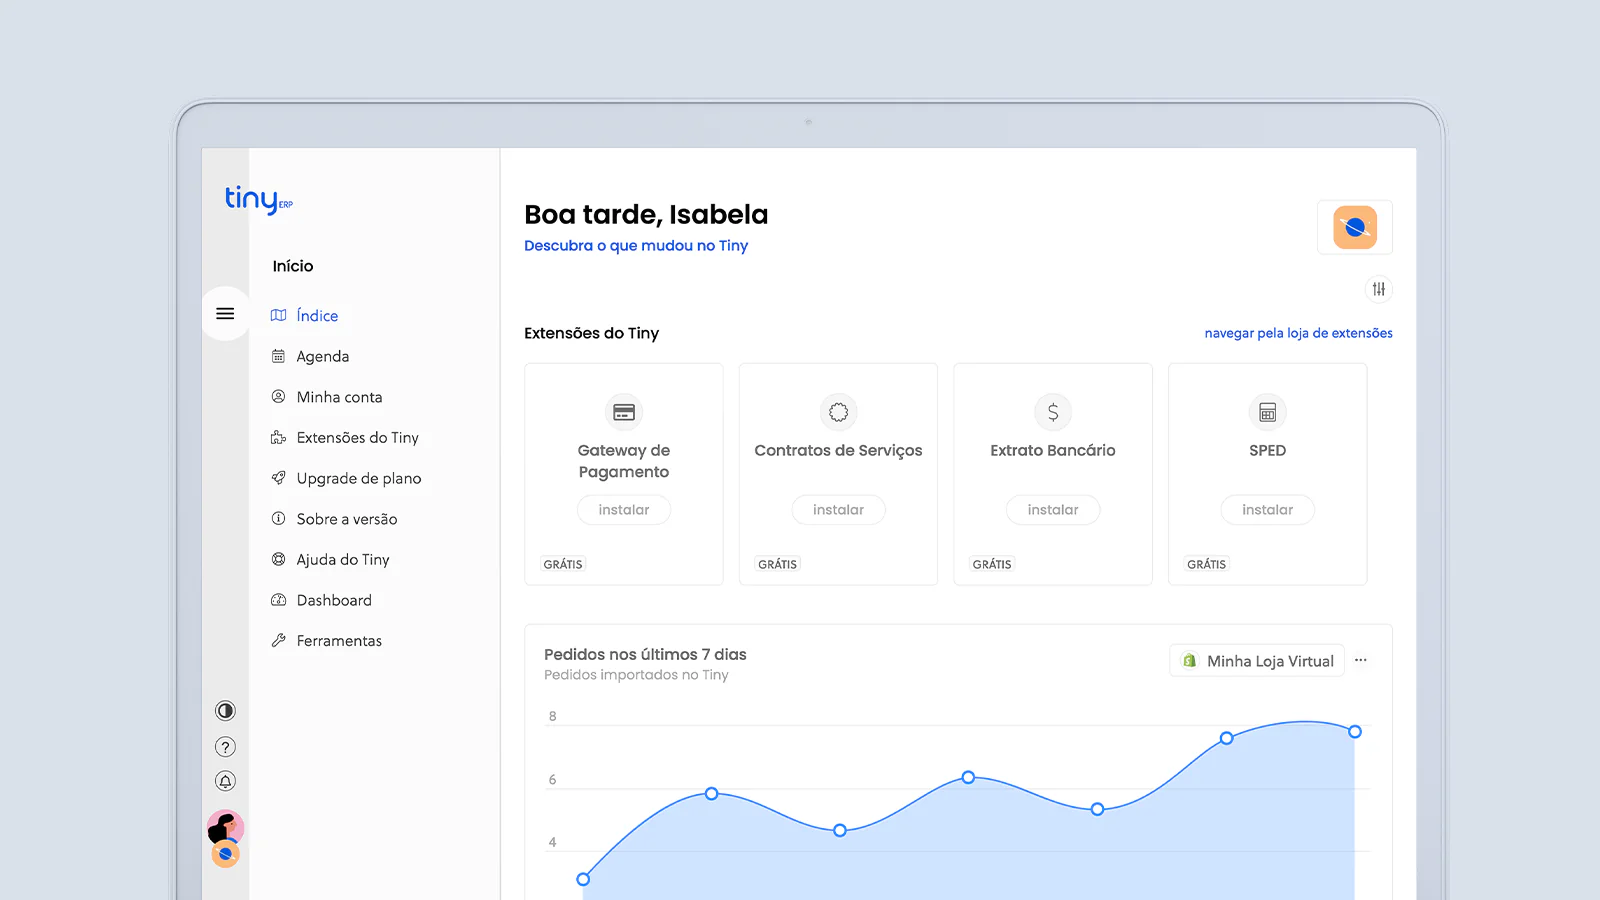Install SPED extension
The image size is (1600, 900).
(1267, 510)
